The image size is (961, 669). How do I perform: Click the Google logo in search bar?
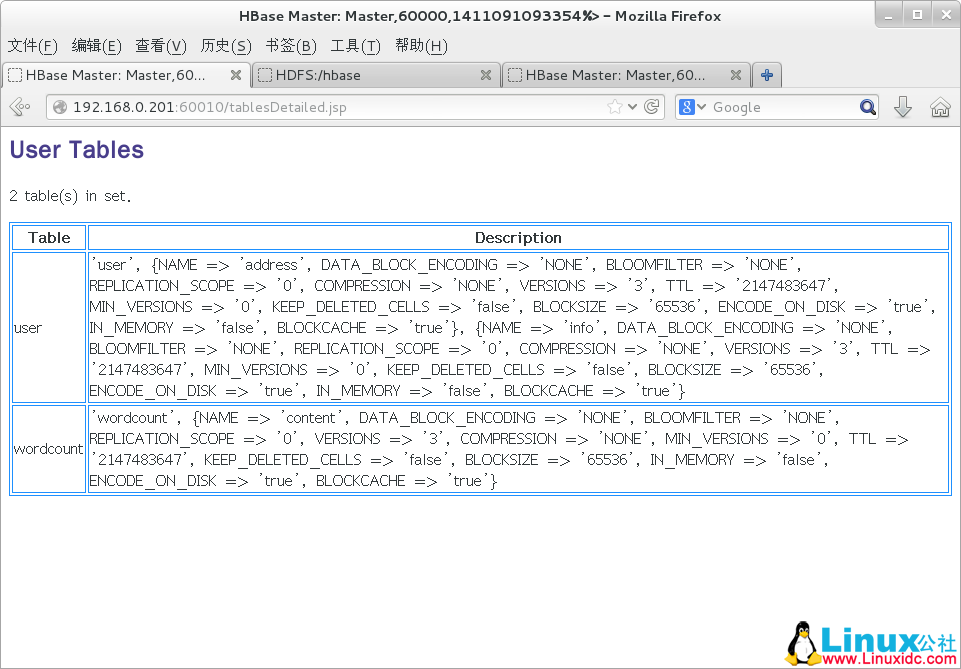pos(687,107)
